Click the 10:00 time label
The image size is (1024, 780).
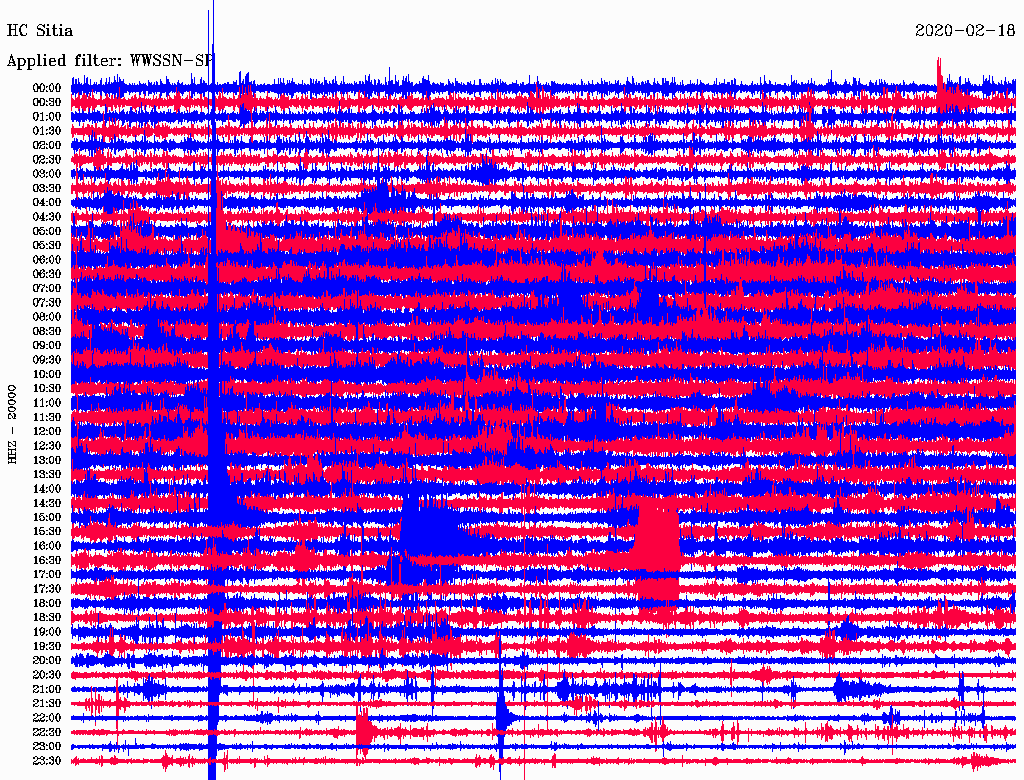(x=47, y=374)
